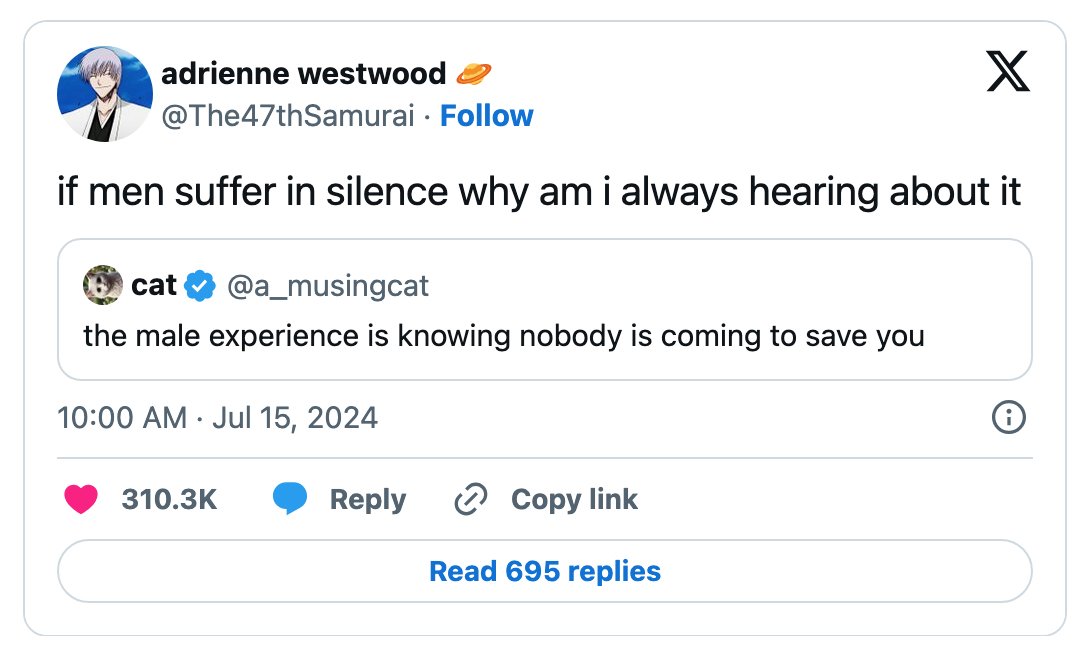This screenshot has width=1087, height=656.
Task: Like the tweet with heart icon
Action: 81,499
